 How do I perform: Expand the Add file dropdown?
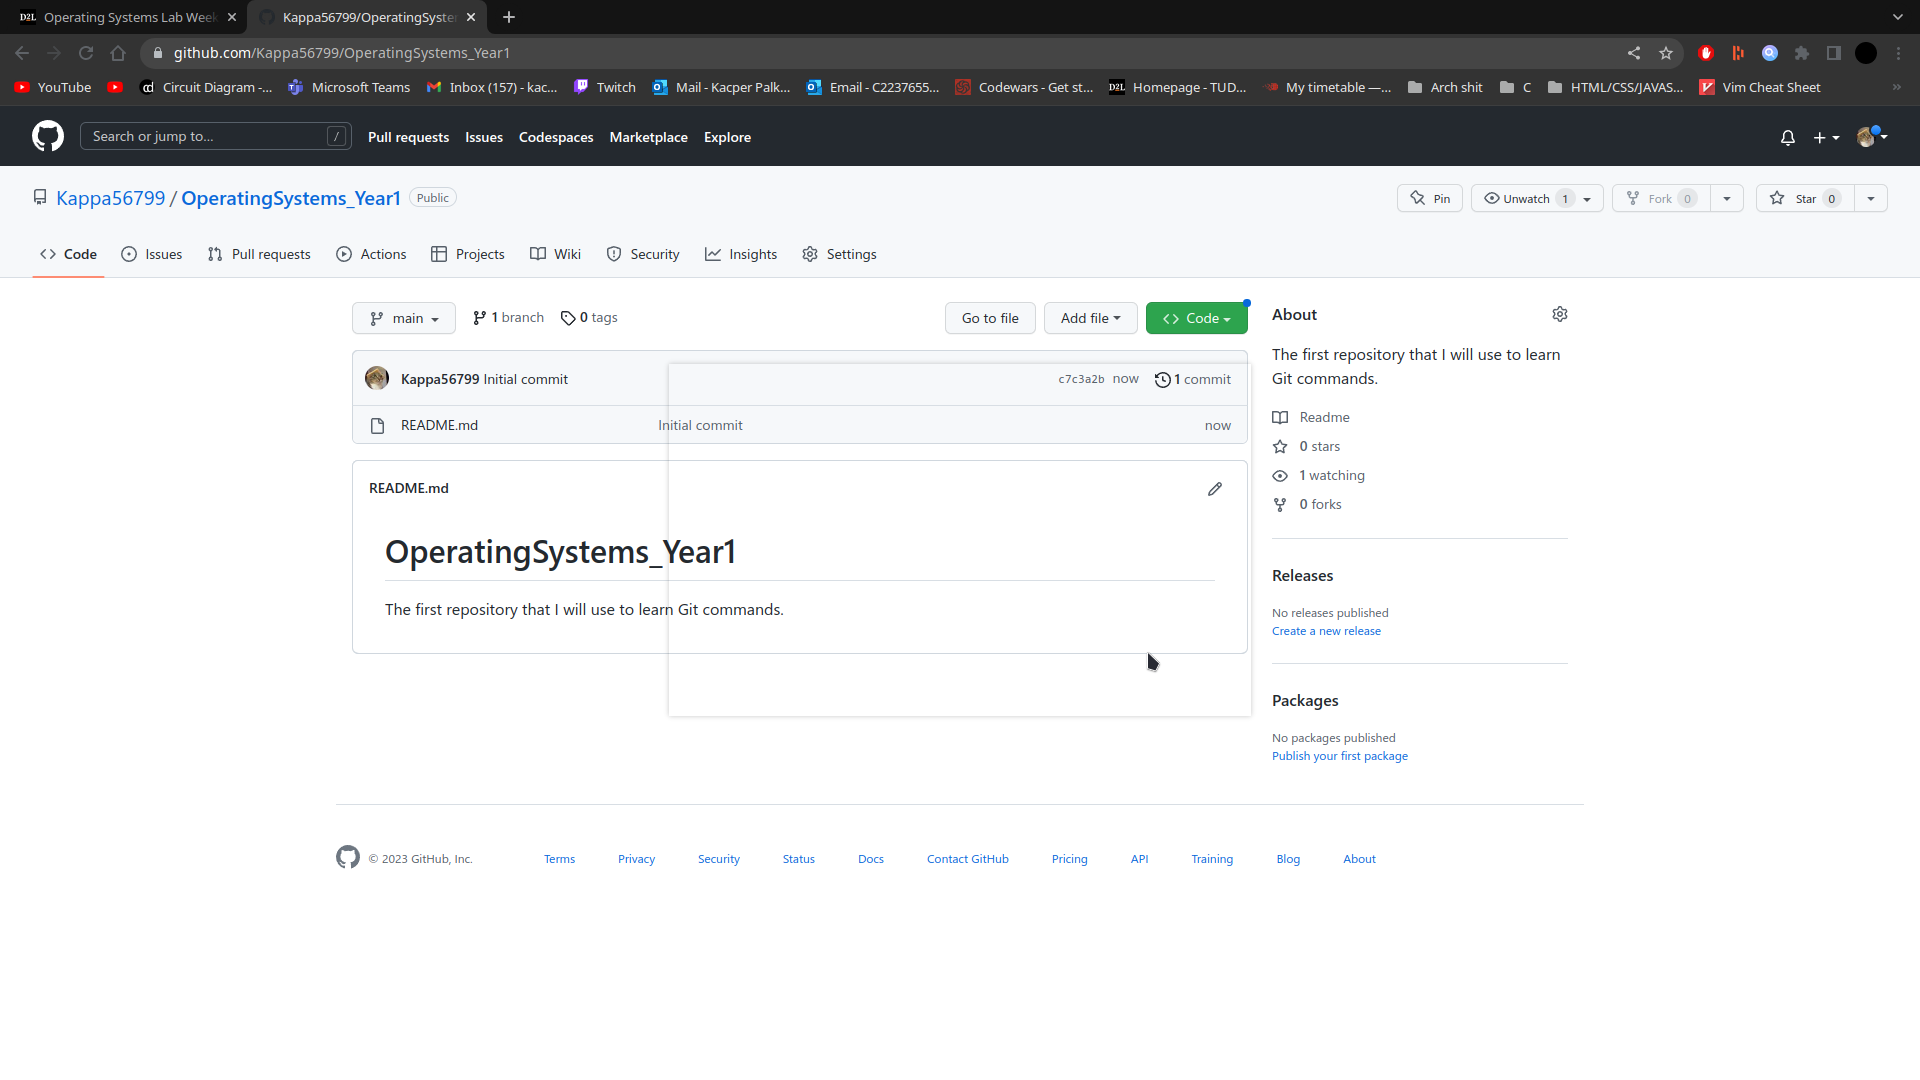(x=1090, y=318)
